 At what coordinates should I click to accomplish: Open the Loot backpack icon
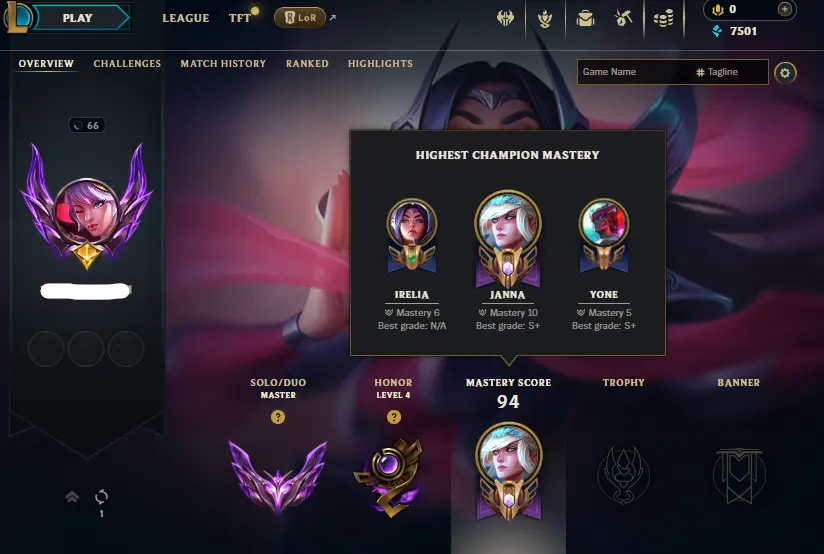tap(585, 19)
